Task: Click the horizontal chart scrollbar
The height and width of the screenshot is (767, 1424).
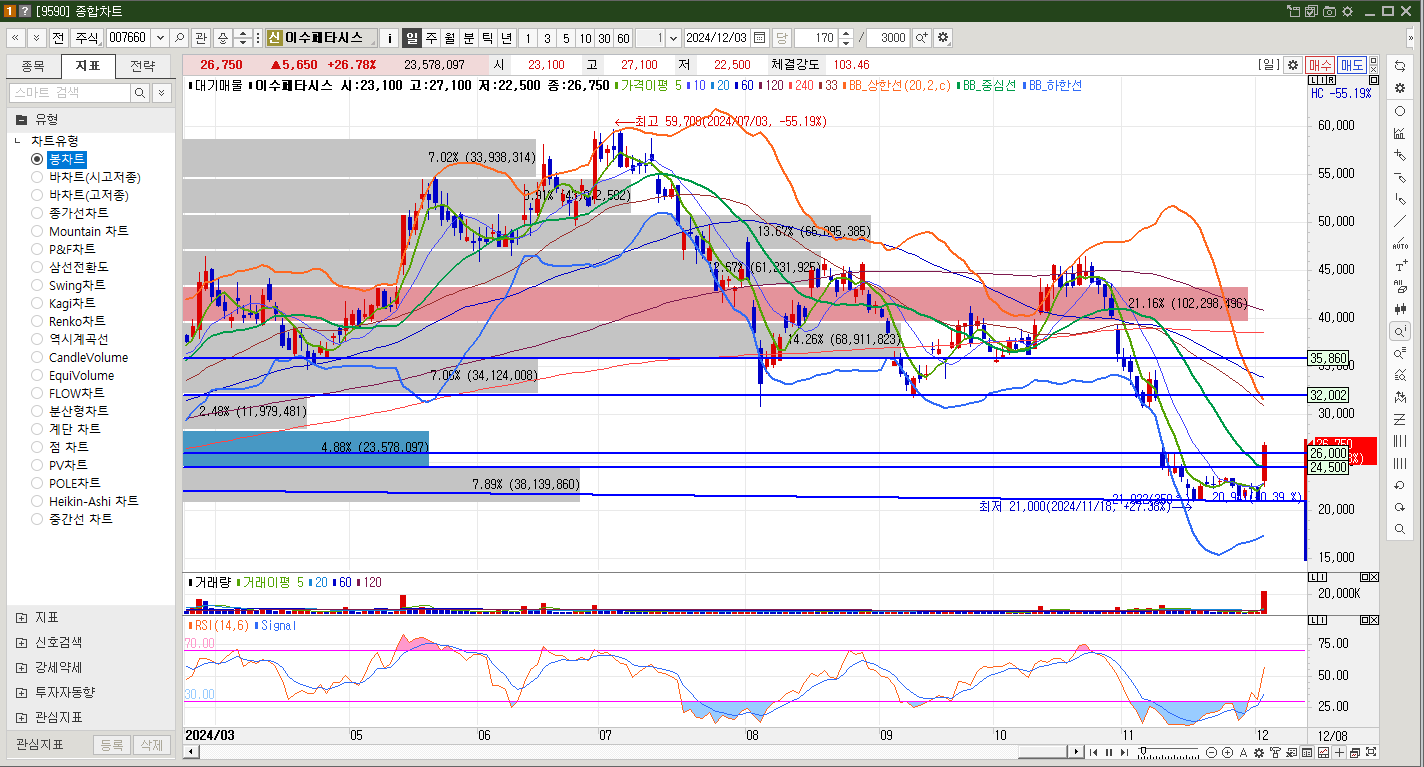Action: coord(1043,752)
